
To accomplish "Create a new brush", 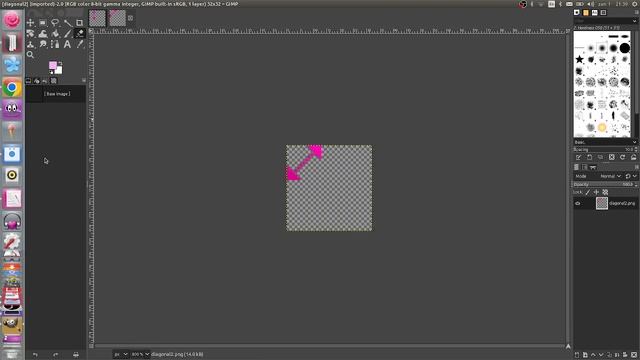I will pos(589,157).
